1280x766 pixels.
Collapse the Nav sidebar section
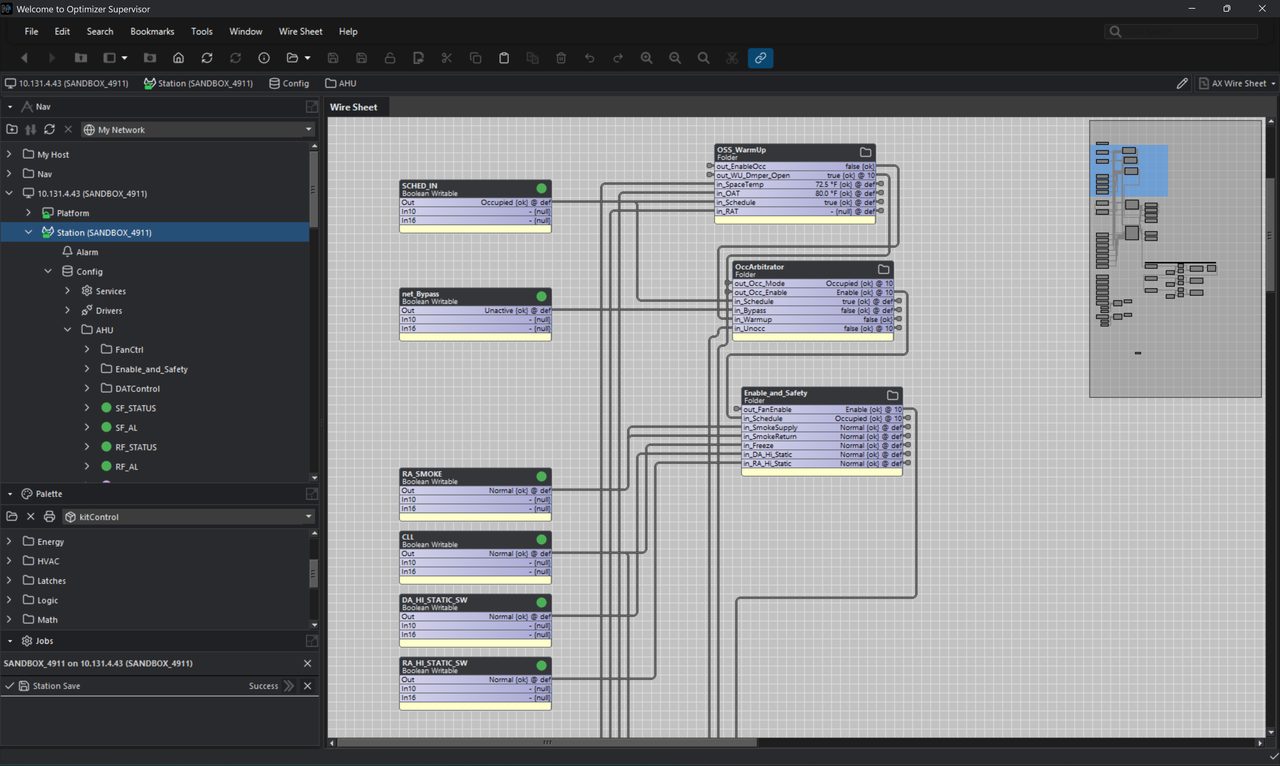10,106
